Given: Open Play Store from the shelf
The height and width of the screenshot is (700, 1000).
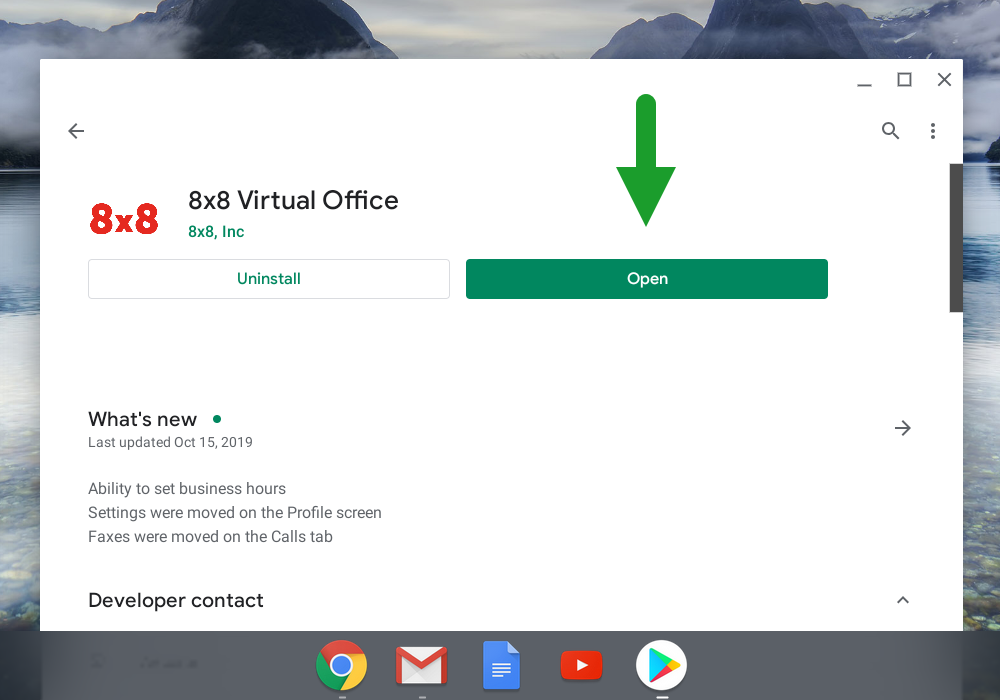Looking at the screenshot, I should (x=661, y=666).
